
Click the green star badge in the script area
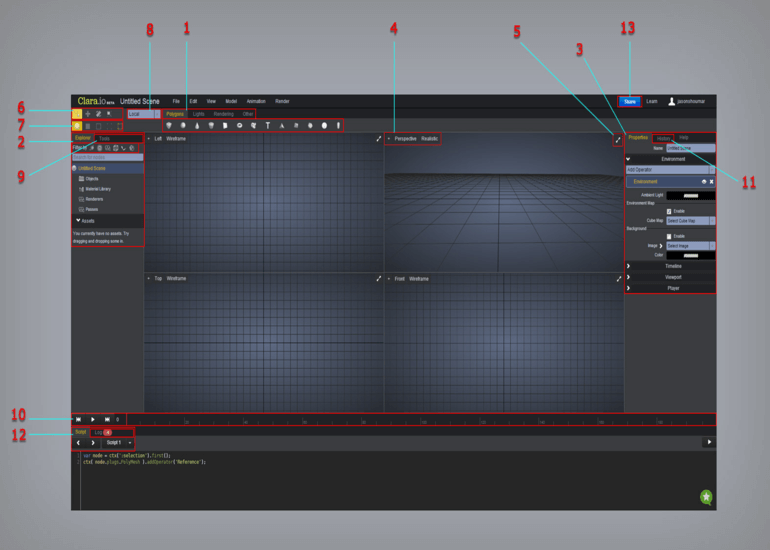[x=706, y=497]
